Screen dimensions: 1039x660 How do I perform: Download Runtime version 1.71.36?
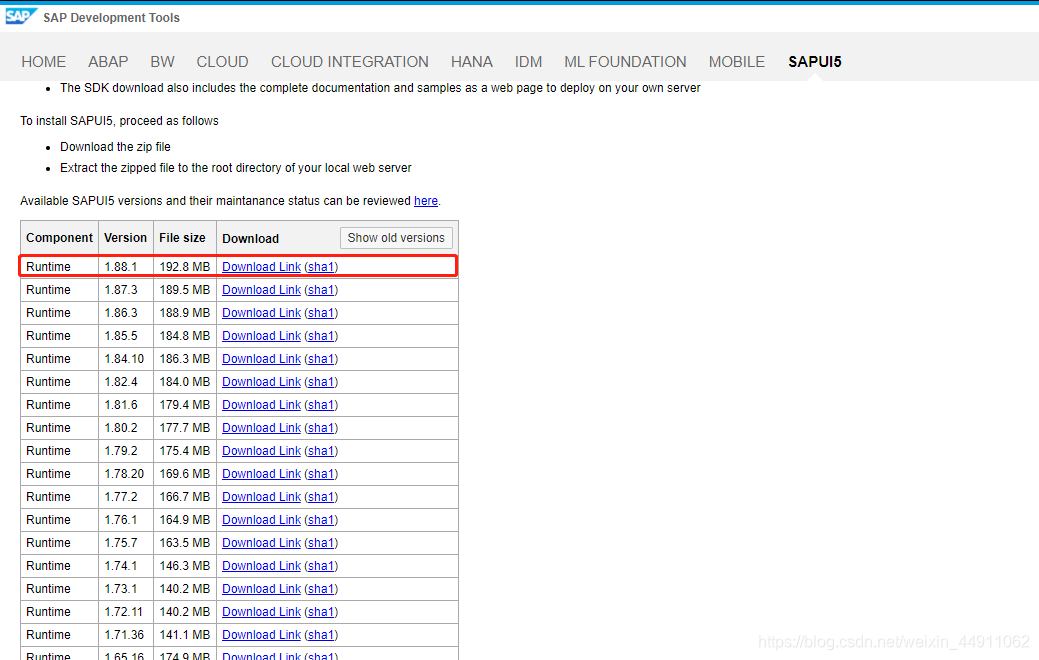(x=262, y=635)
